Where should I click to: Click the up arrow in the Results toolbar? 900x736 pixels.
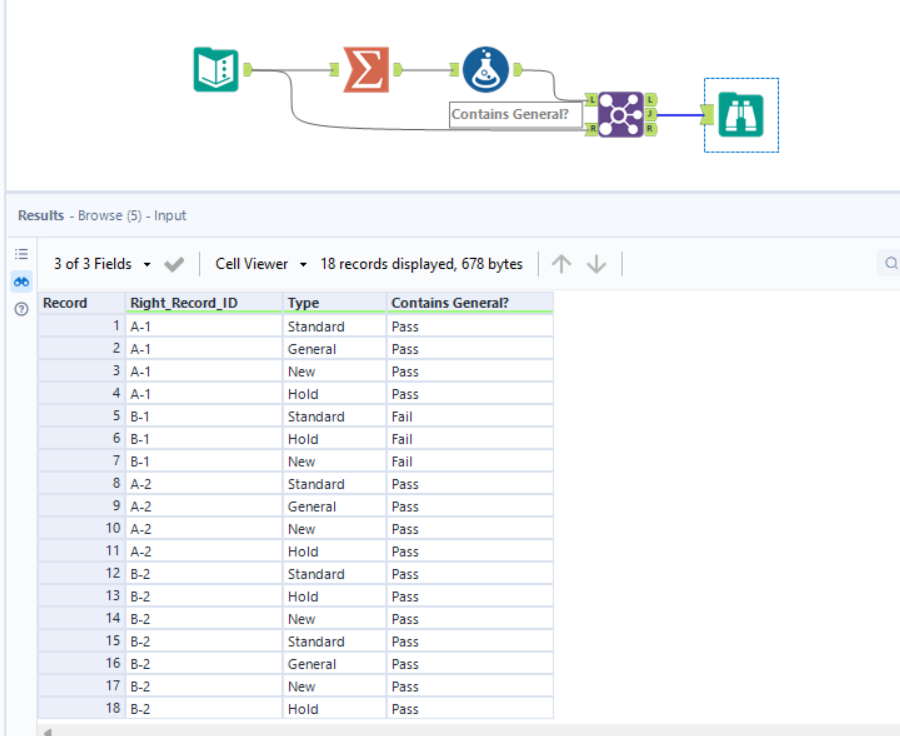(x=561, y=263)
